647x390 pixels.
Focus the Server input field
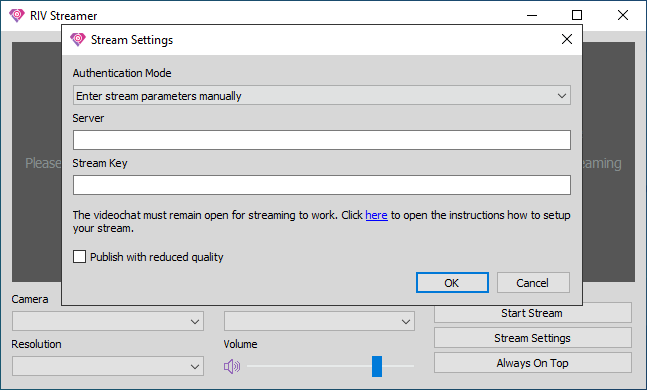coord(322,140)
